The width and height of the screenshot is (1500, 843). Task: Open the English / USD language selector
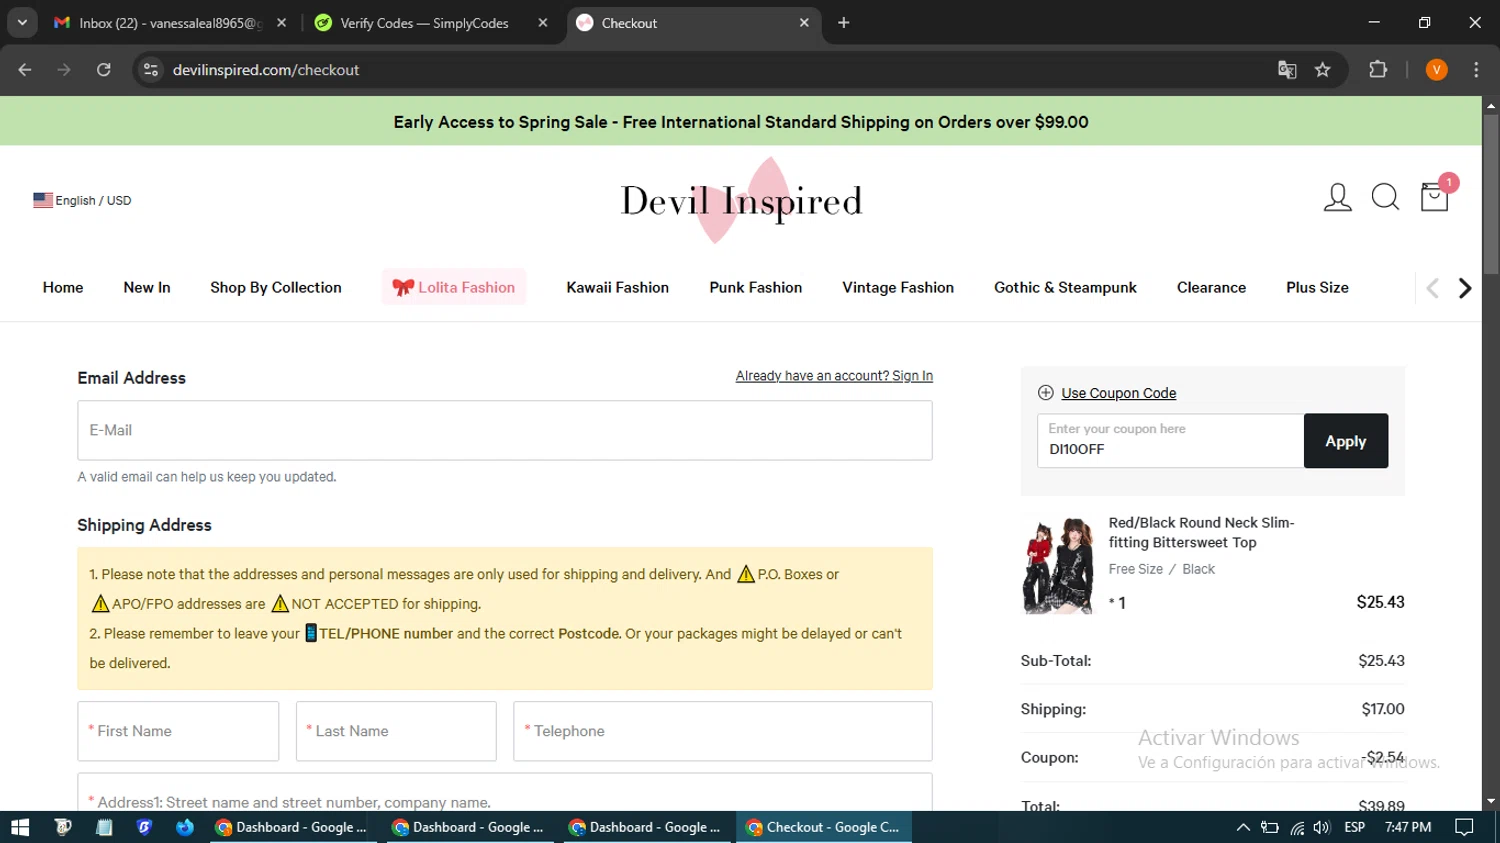pos(82,200)
